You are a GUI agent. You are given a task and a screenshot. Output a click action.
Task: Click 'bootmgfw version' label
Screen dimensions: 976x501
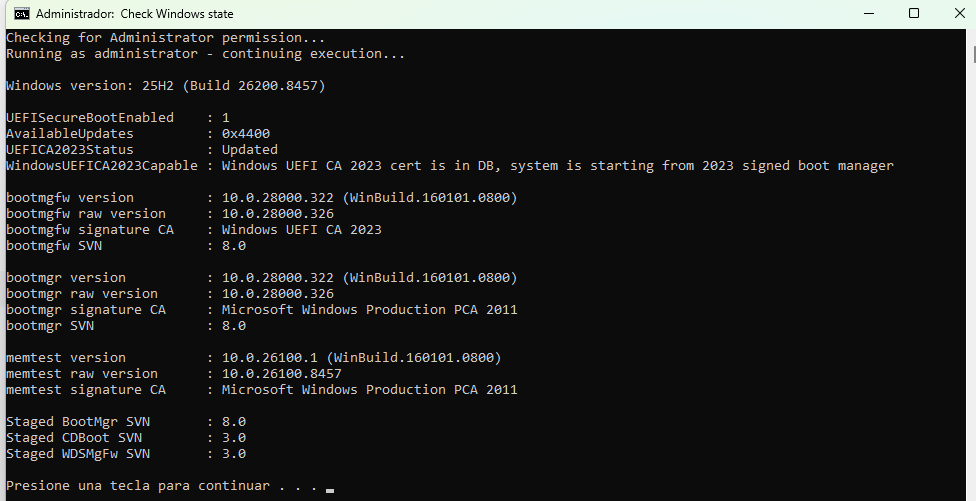(70, 198)
